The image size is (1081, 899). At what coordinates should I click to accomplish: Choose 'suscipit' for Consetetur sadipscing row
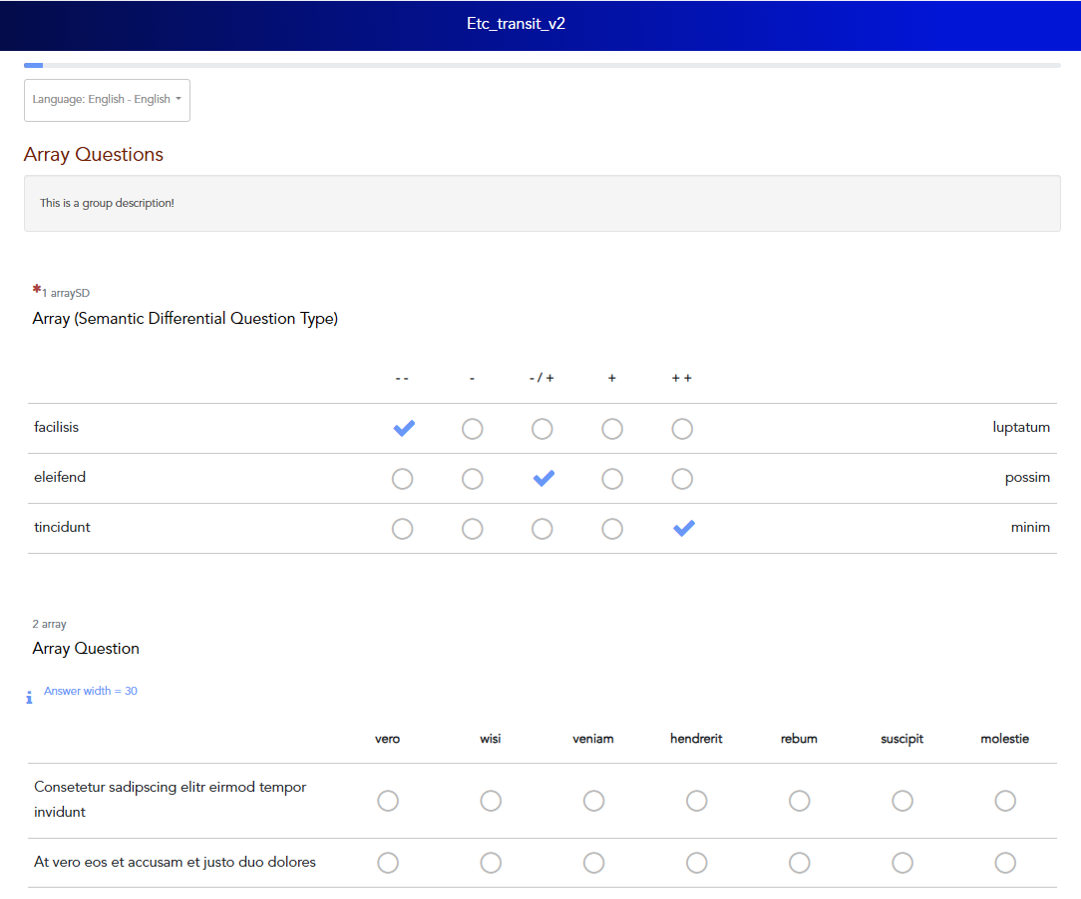pos(902,801)
